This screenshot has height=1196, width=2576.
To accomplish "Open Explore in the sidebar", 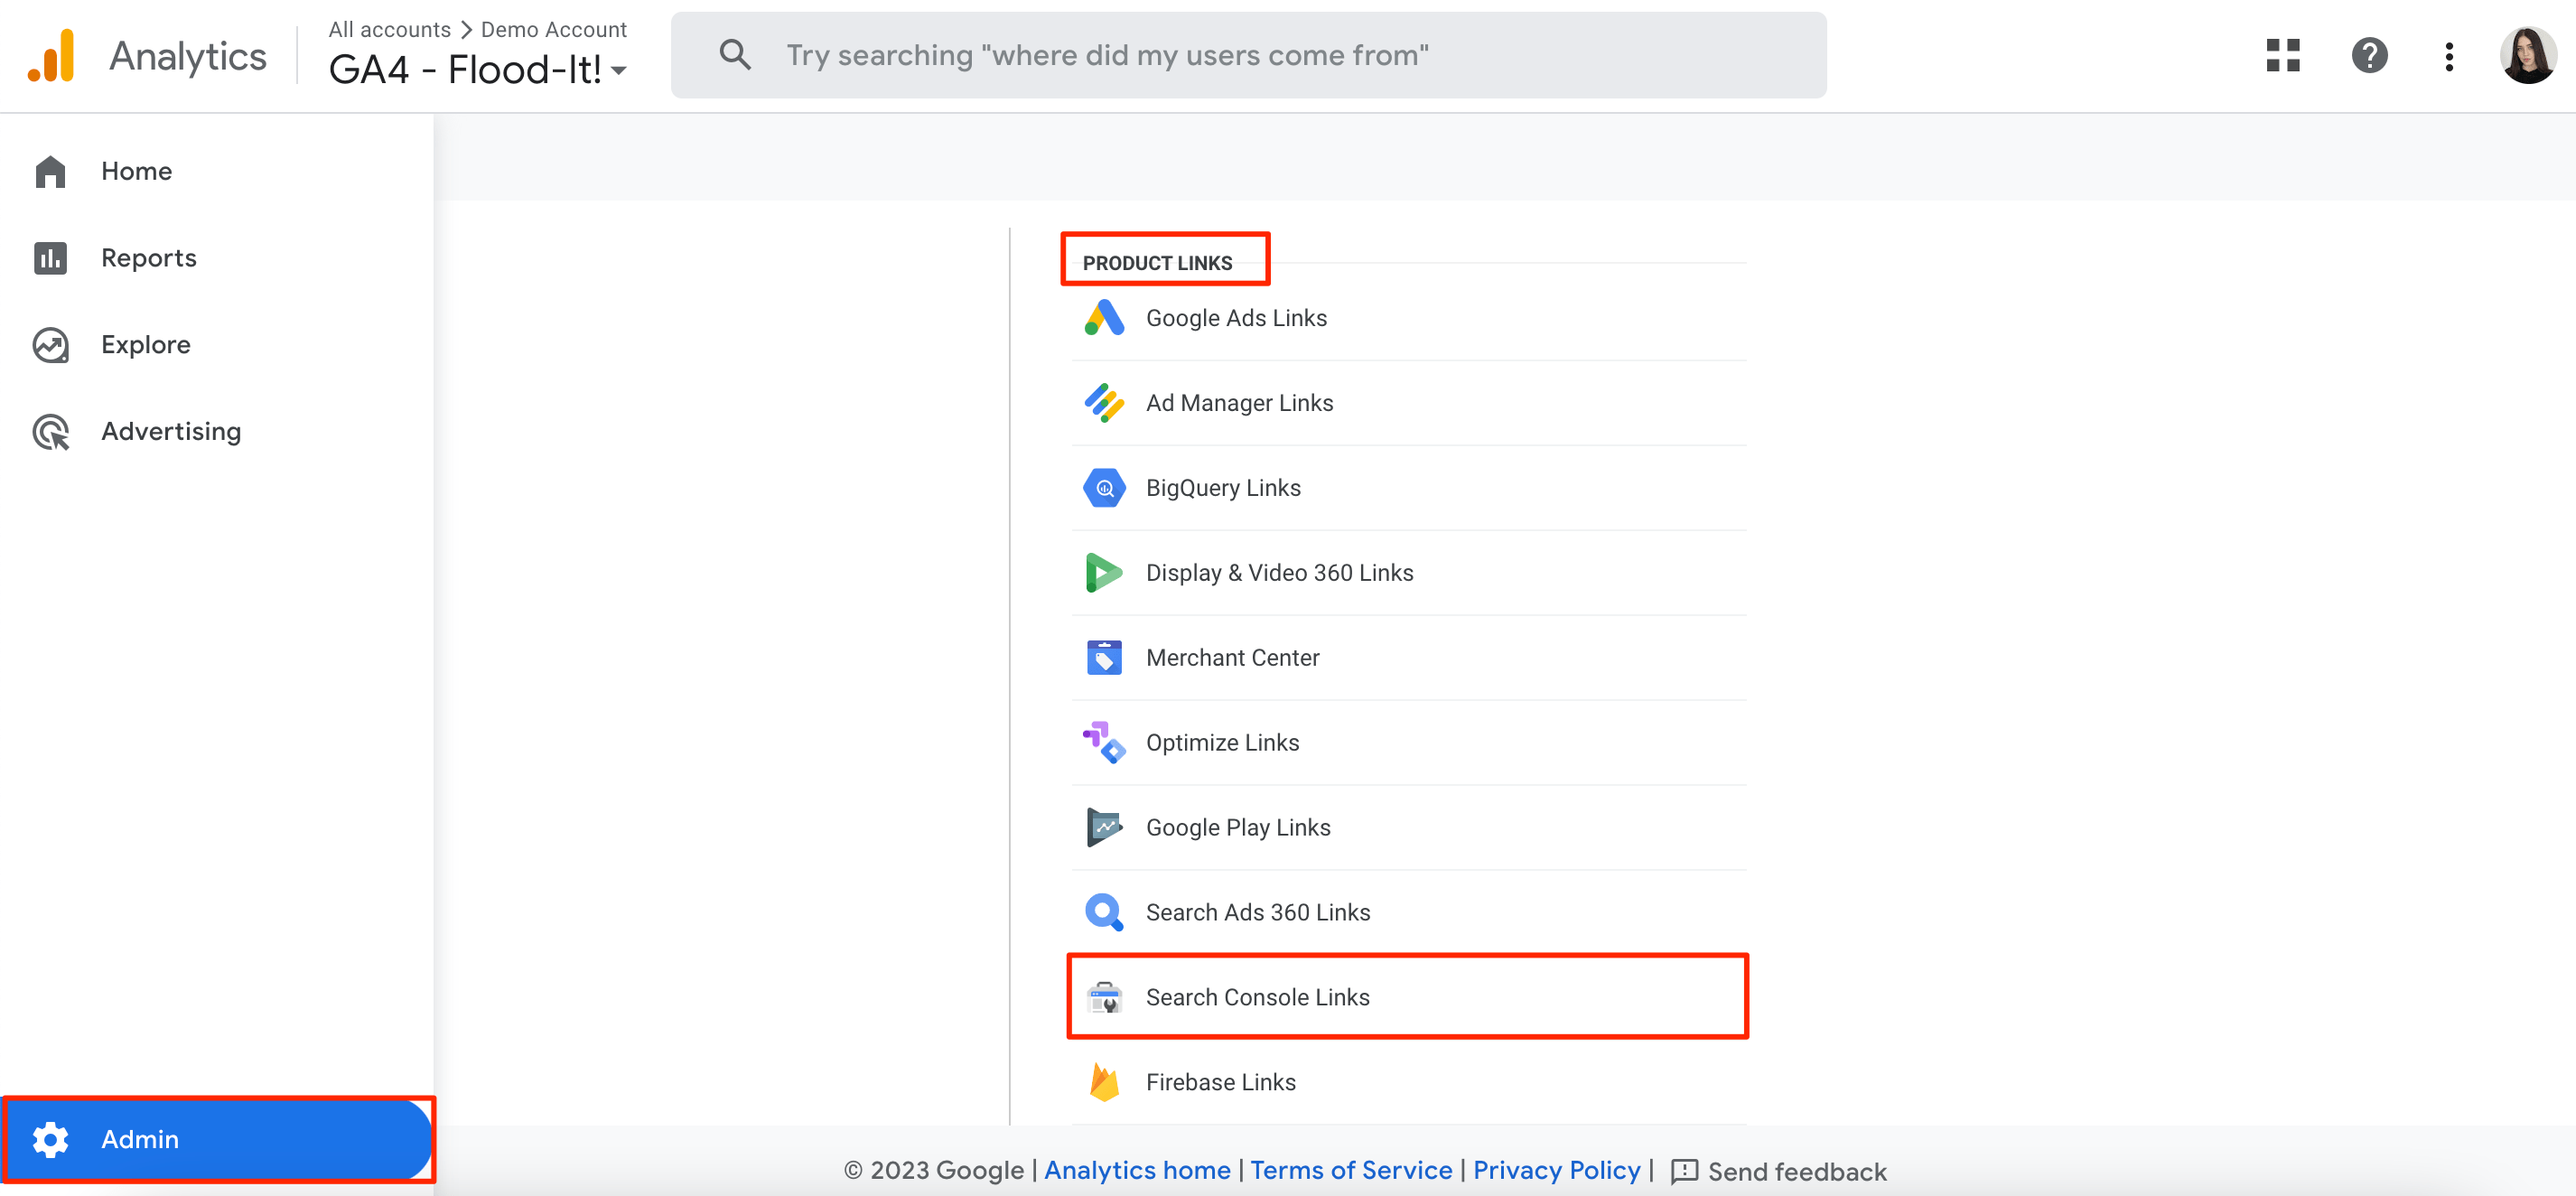I will [217, 345].
